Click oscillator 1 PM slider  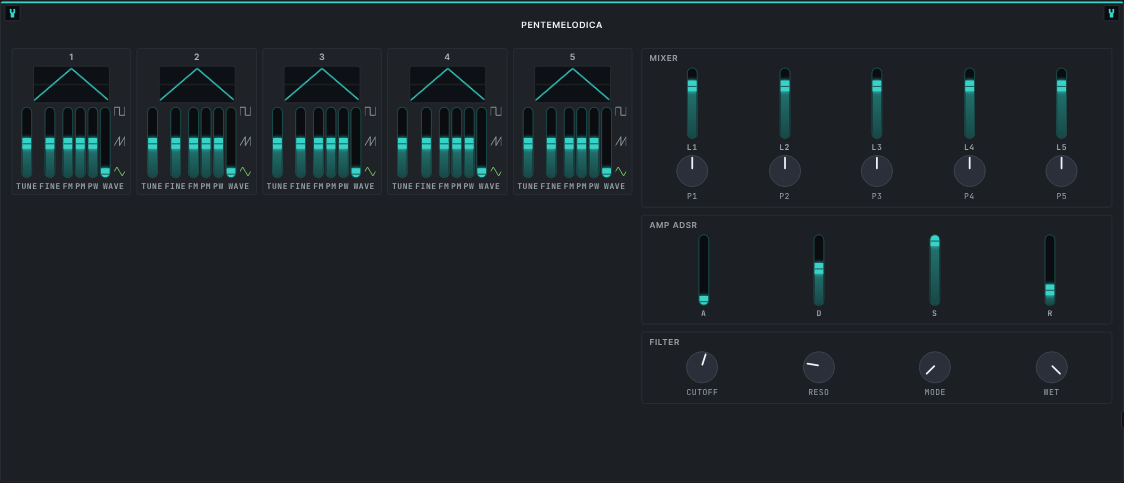tap(80, 143)
